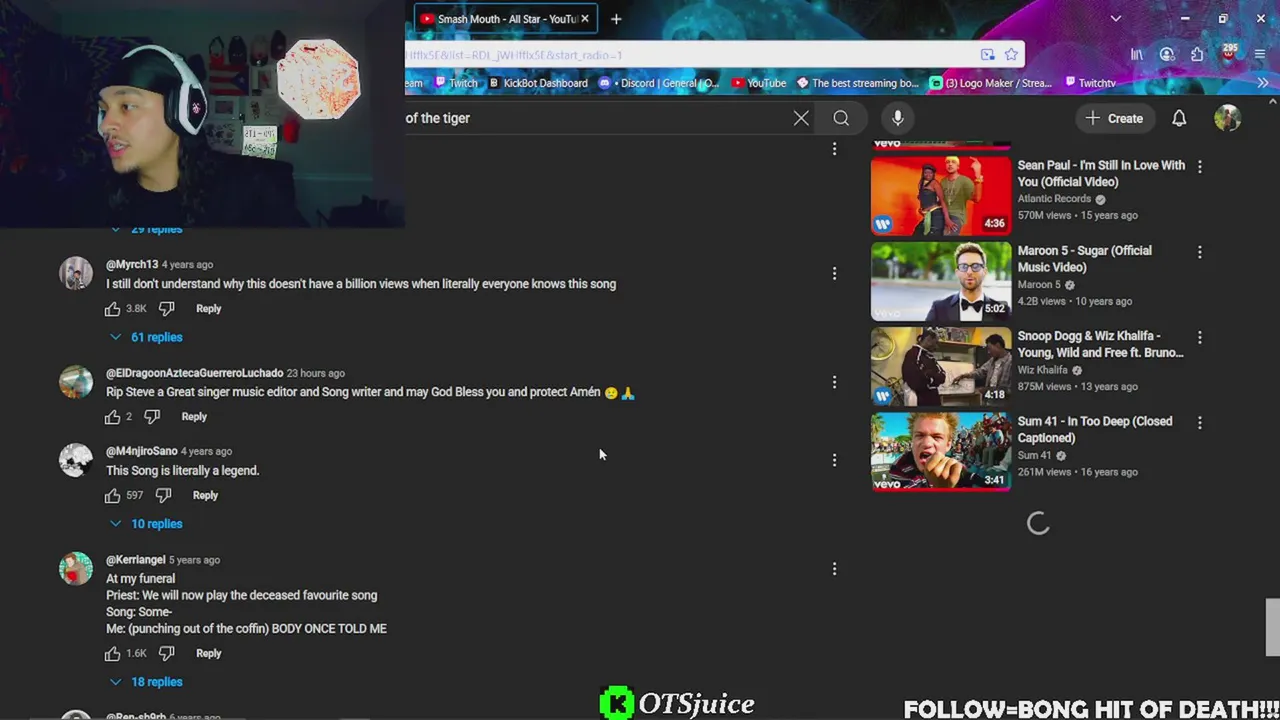Open the YouTube bookmark

coord(759,83)
